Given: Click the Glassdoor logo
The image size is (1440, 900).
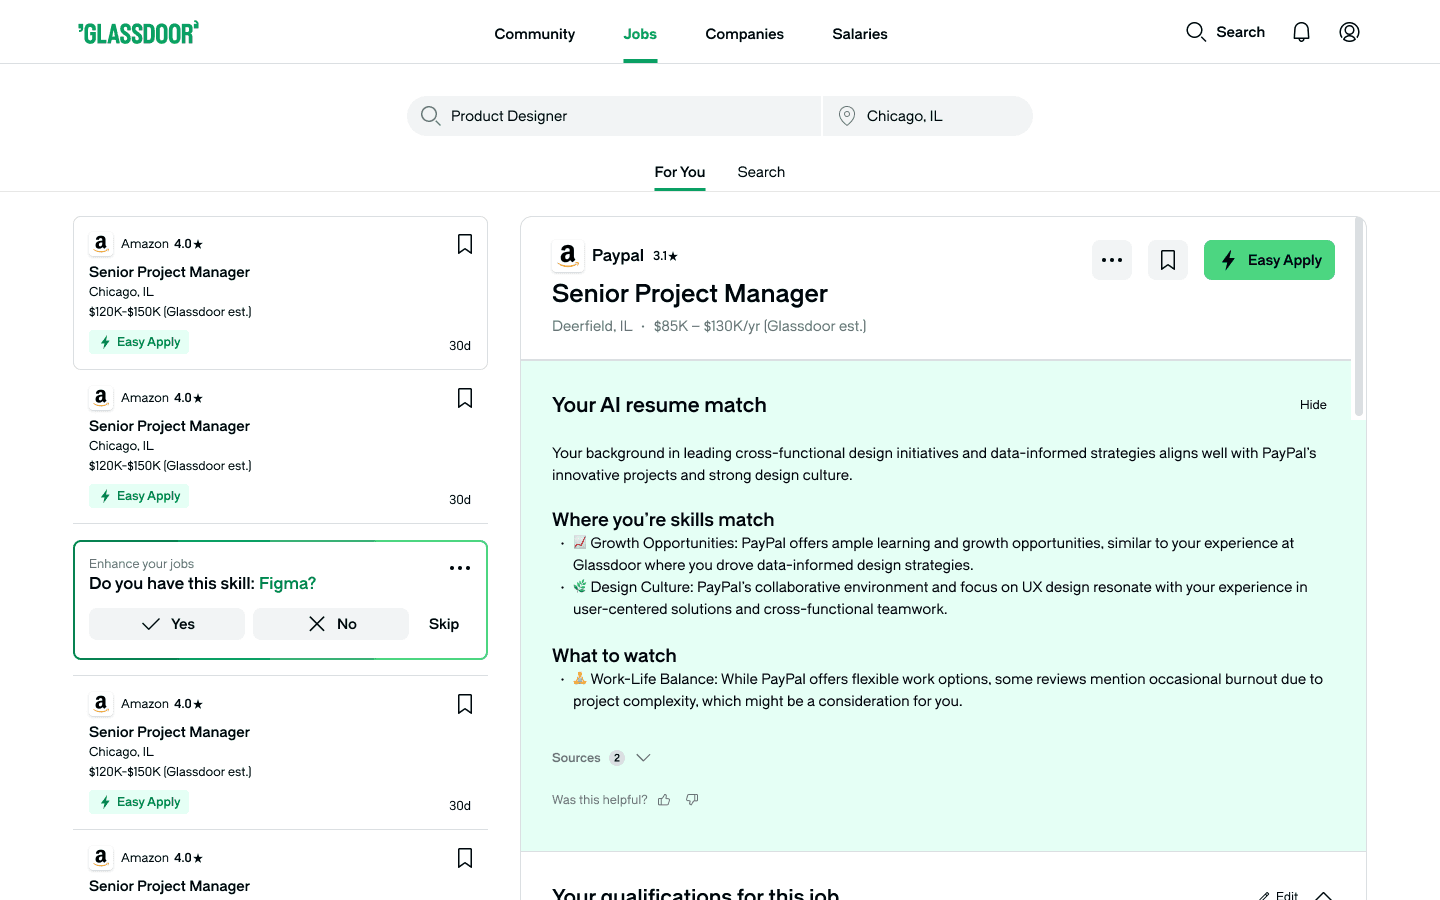Looking at the screenshot, I should click(x=138, y=33).
